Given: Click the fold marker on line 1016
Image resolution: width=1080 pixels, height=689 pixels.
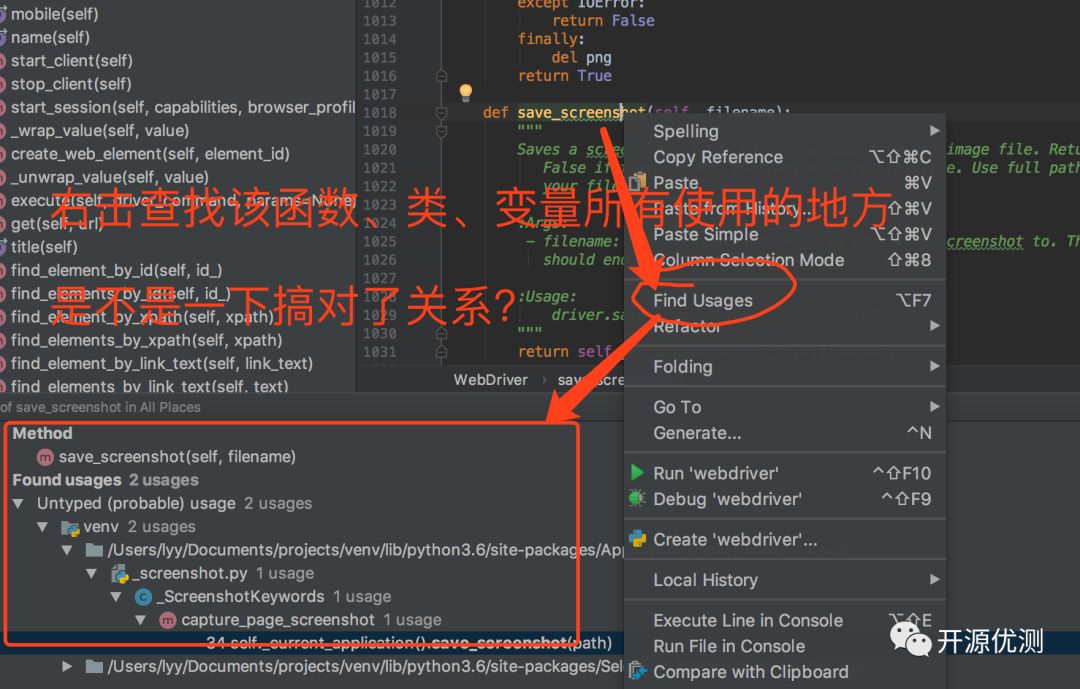Looking at the screenshot, I should coord(442,76).
